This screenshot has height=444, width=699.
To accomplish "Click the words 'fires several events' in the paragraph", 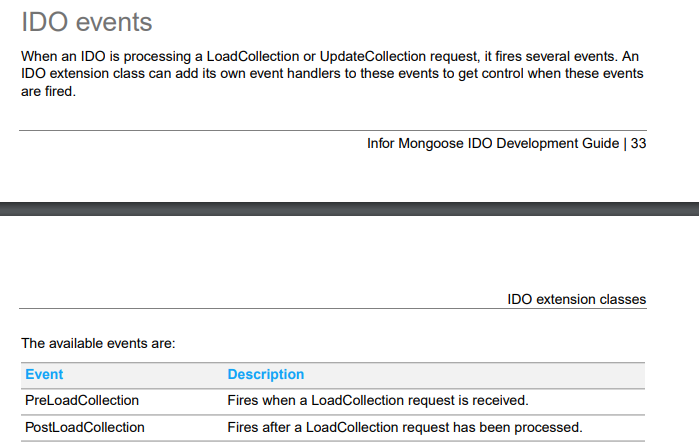I will coord(555,57).
